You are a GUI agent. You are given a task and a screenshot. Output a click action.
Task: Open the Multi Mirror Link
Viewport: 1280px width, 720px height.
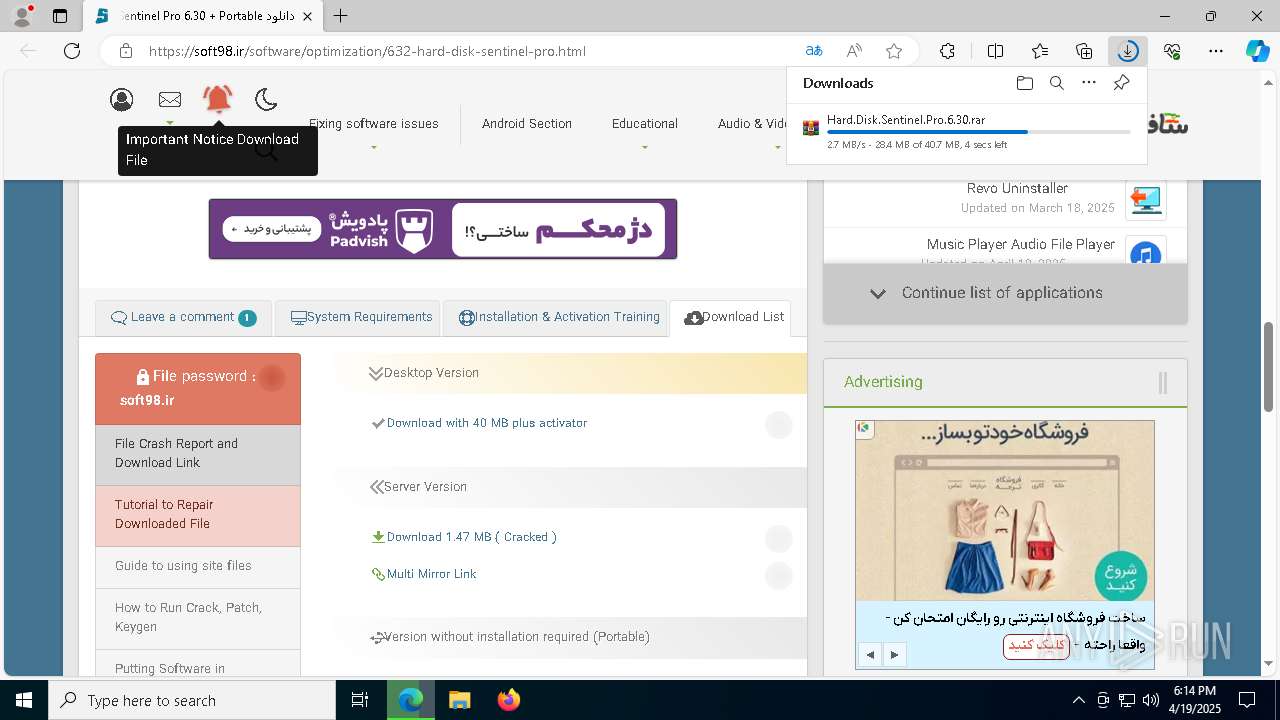click(x=432, y=574)
